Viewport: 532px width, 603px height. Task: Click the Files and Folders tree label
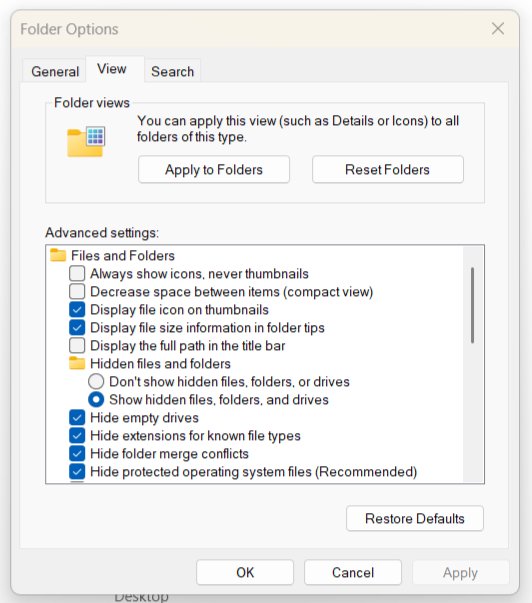pyautogui.click(x=123, y=256)
